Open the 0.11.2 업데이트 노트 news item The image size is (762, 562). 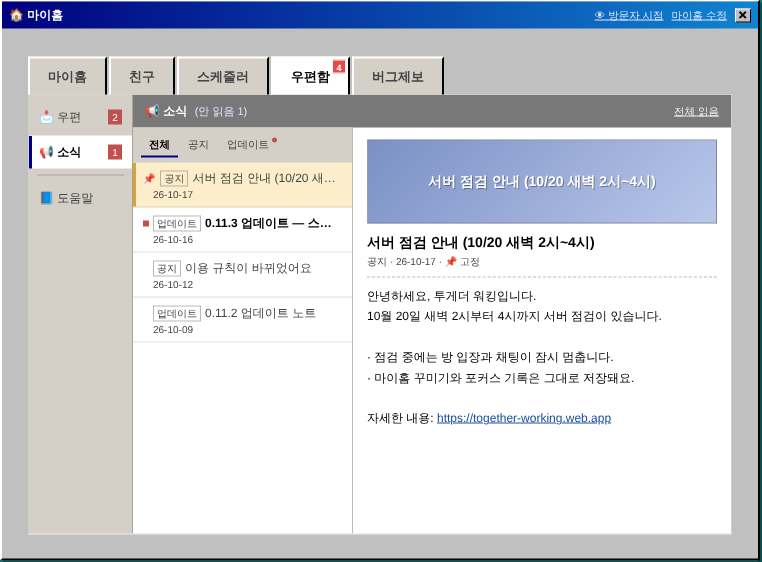pos(242,320)
